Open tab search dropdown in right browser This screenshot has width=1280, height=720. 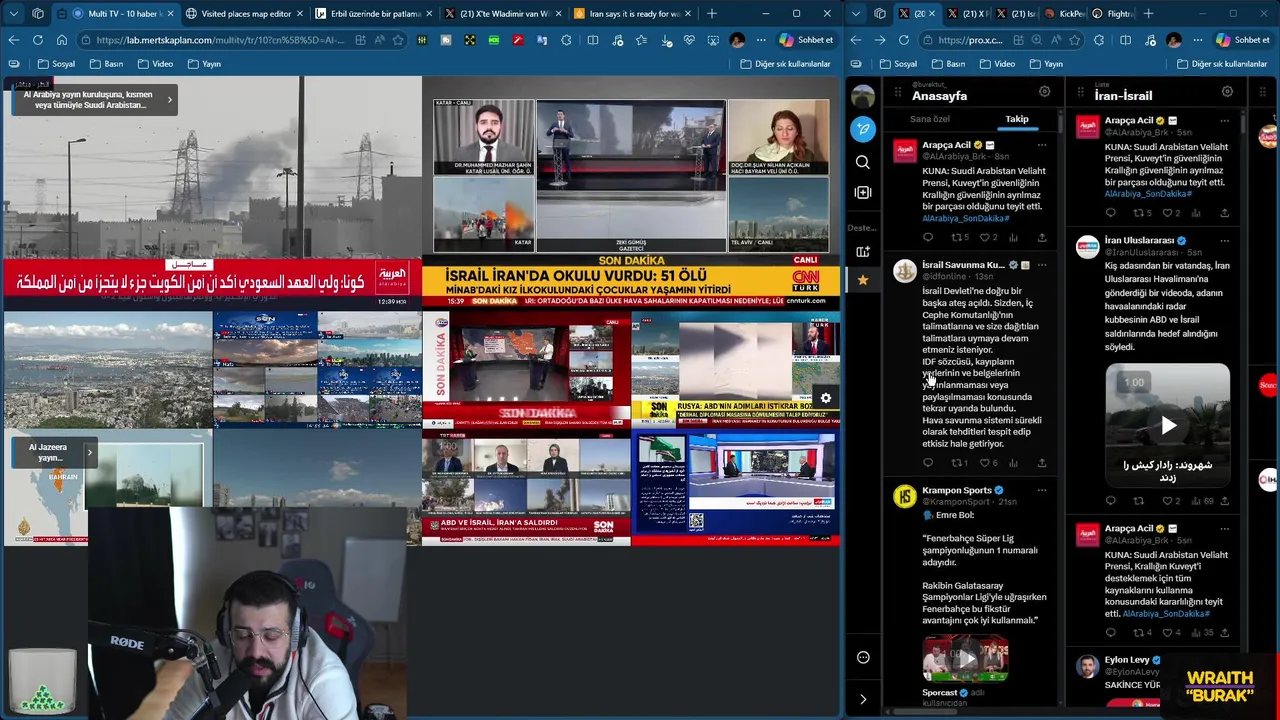click(857, 14)
